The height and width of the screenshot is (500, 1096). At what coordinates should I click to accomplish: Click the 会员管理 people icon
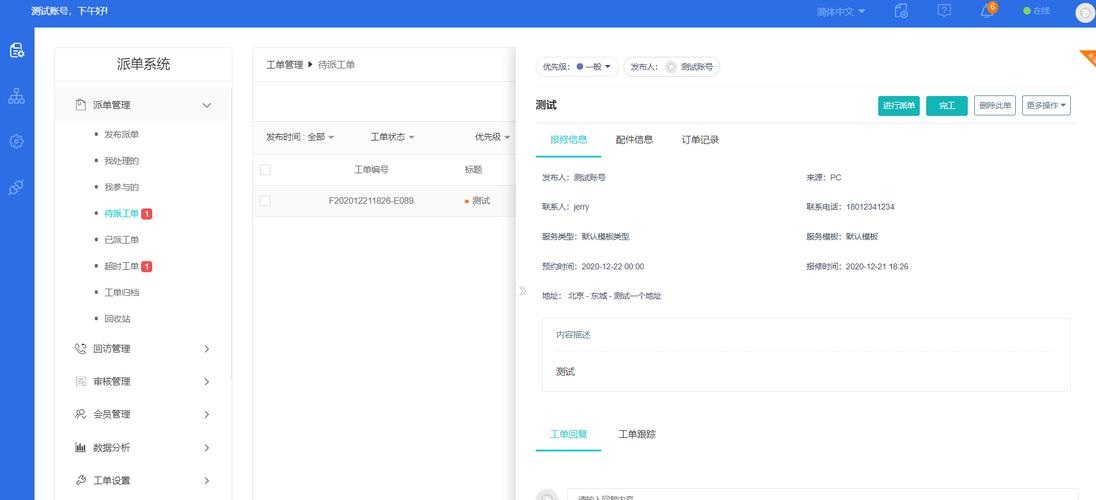(x=80, y=414)
